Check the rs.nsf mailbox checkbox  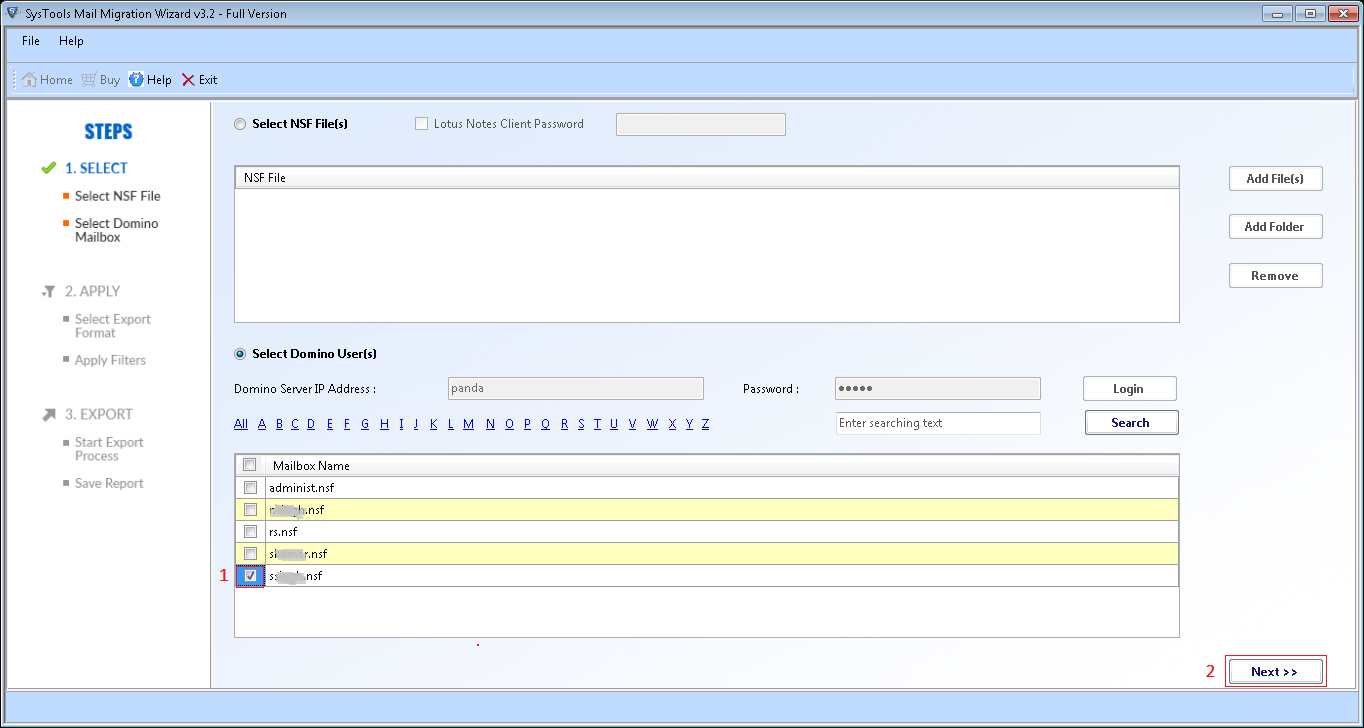(250, 532)
